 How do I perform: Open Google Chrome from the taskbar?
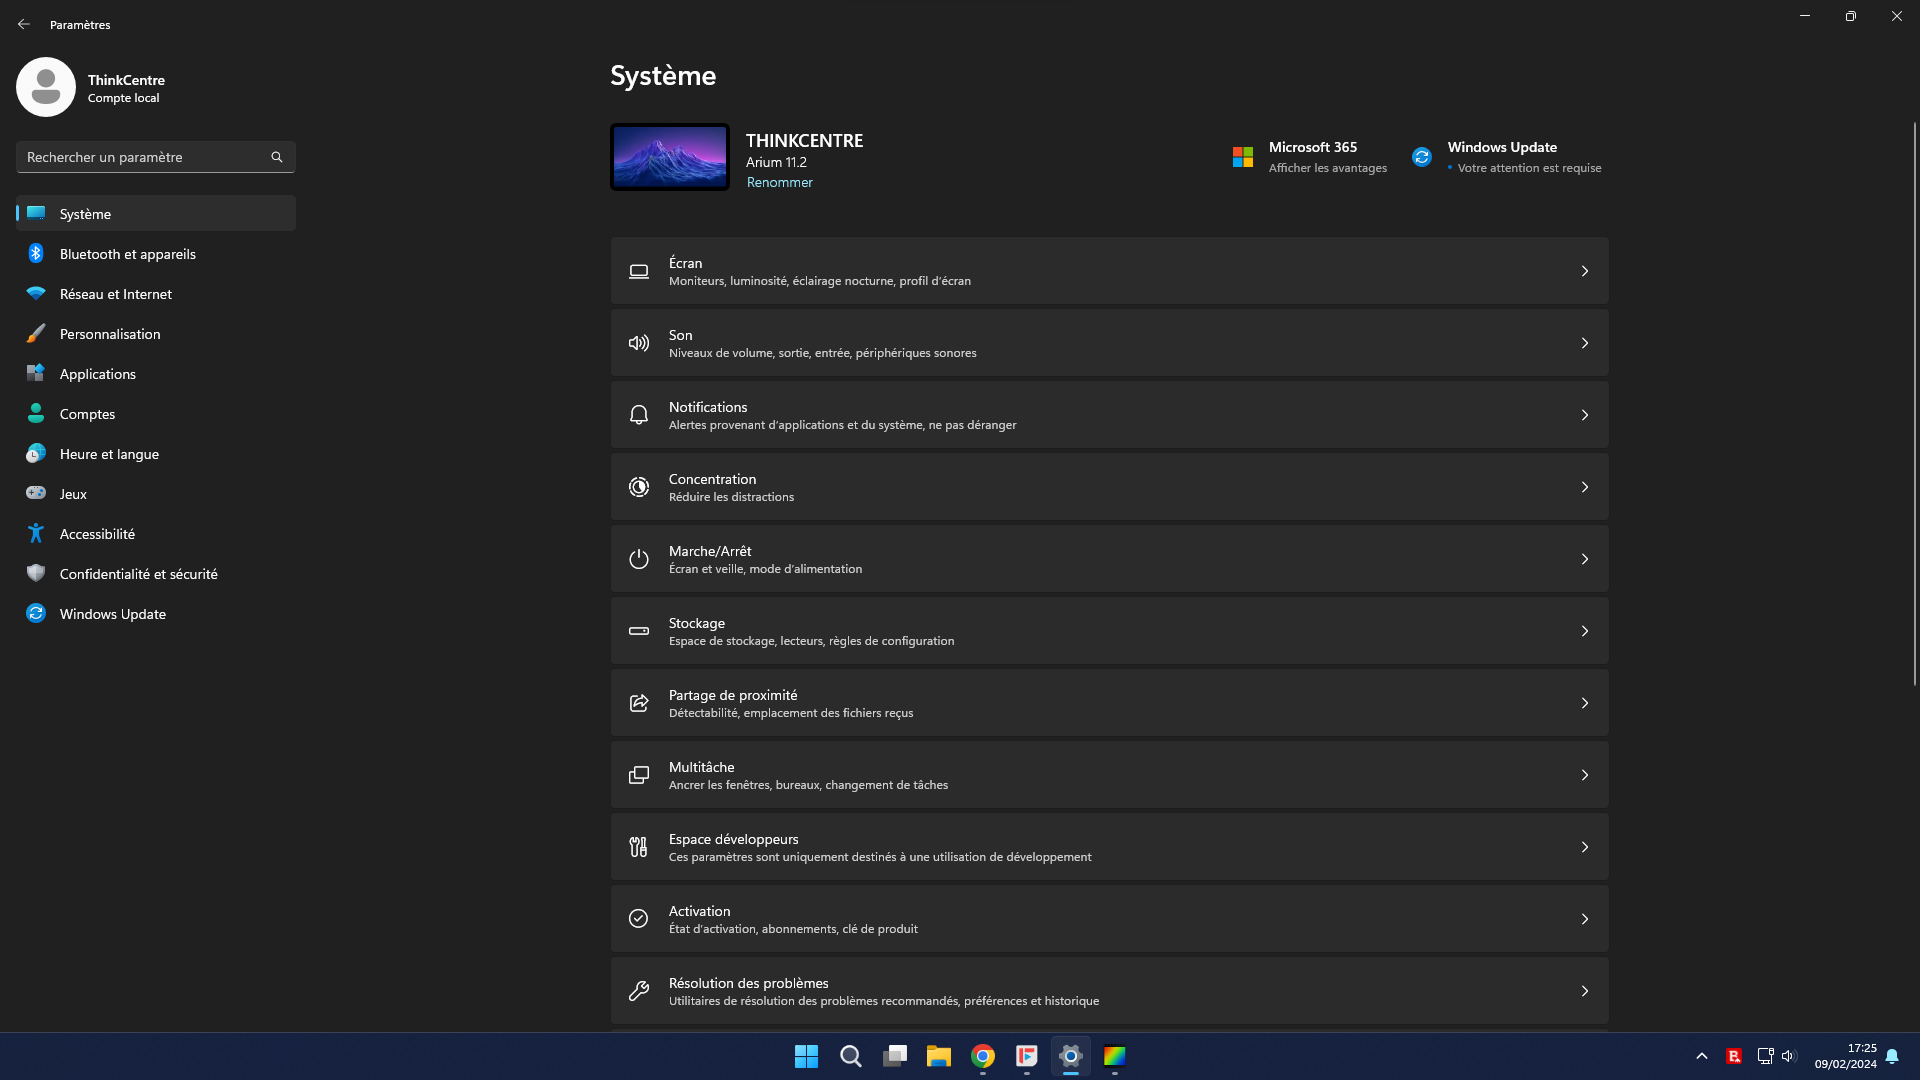point(982,1056)
